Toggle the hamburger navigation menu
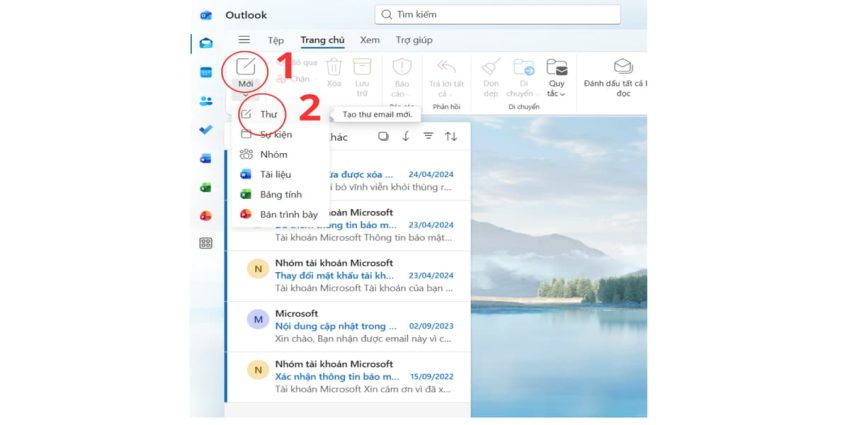The image size is (850, 425). 244,40
